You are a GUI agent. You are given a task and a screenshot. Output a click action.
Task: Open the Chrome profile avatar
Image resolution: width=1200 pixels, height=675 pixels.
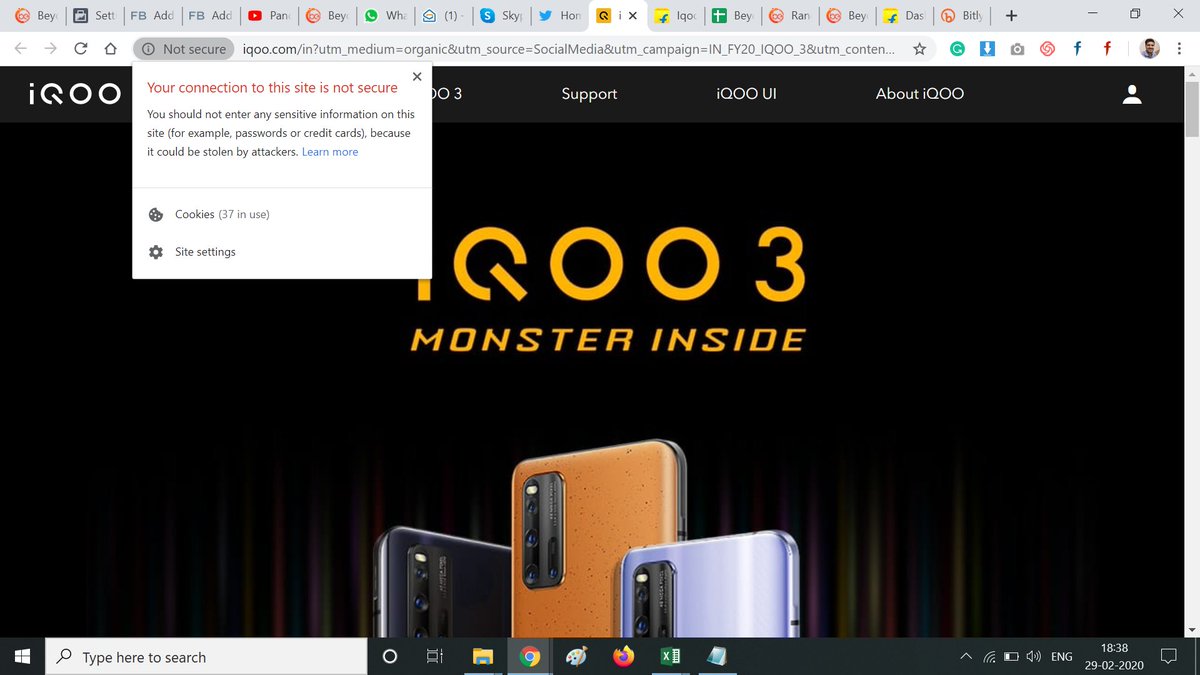coord(1150,48)
